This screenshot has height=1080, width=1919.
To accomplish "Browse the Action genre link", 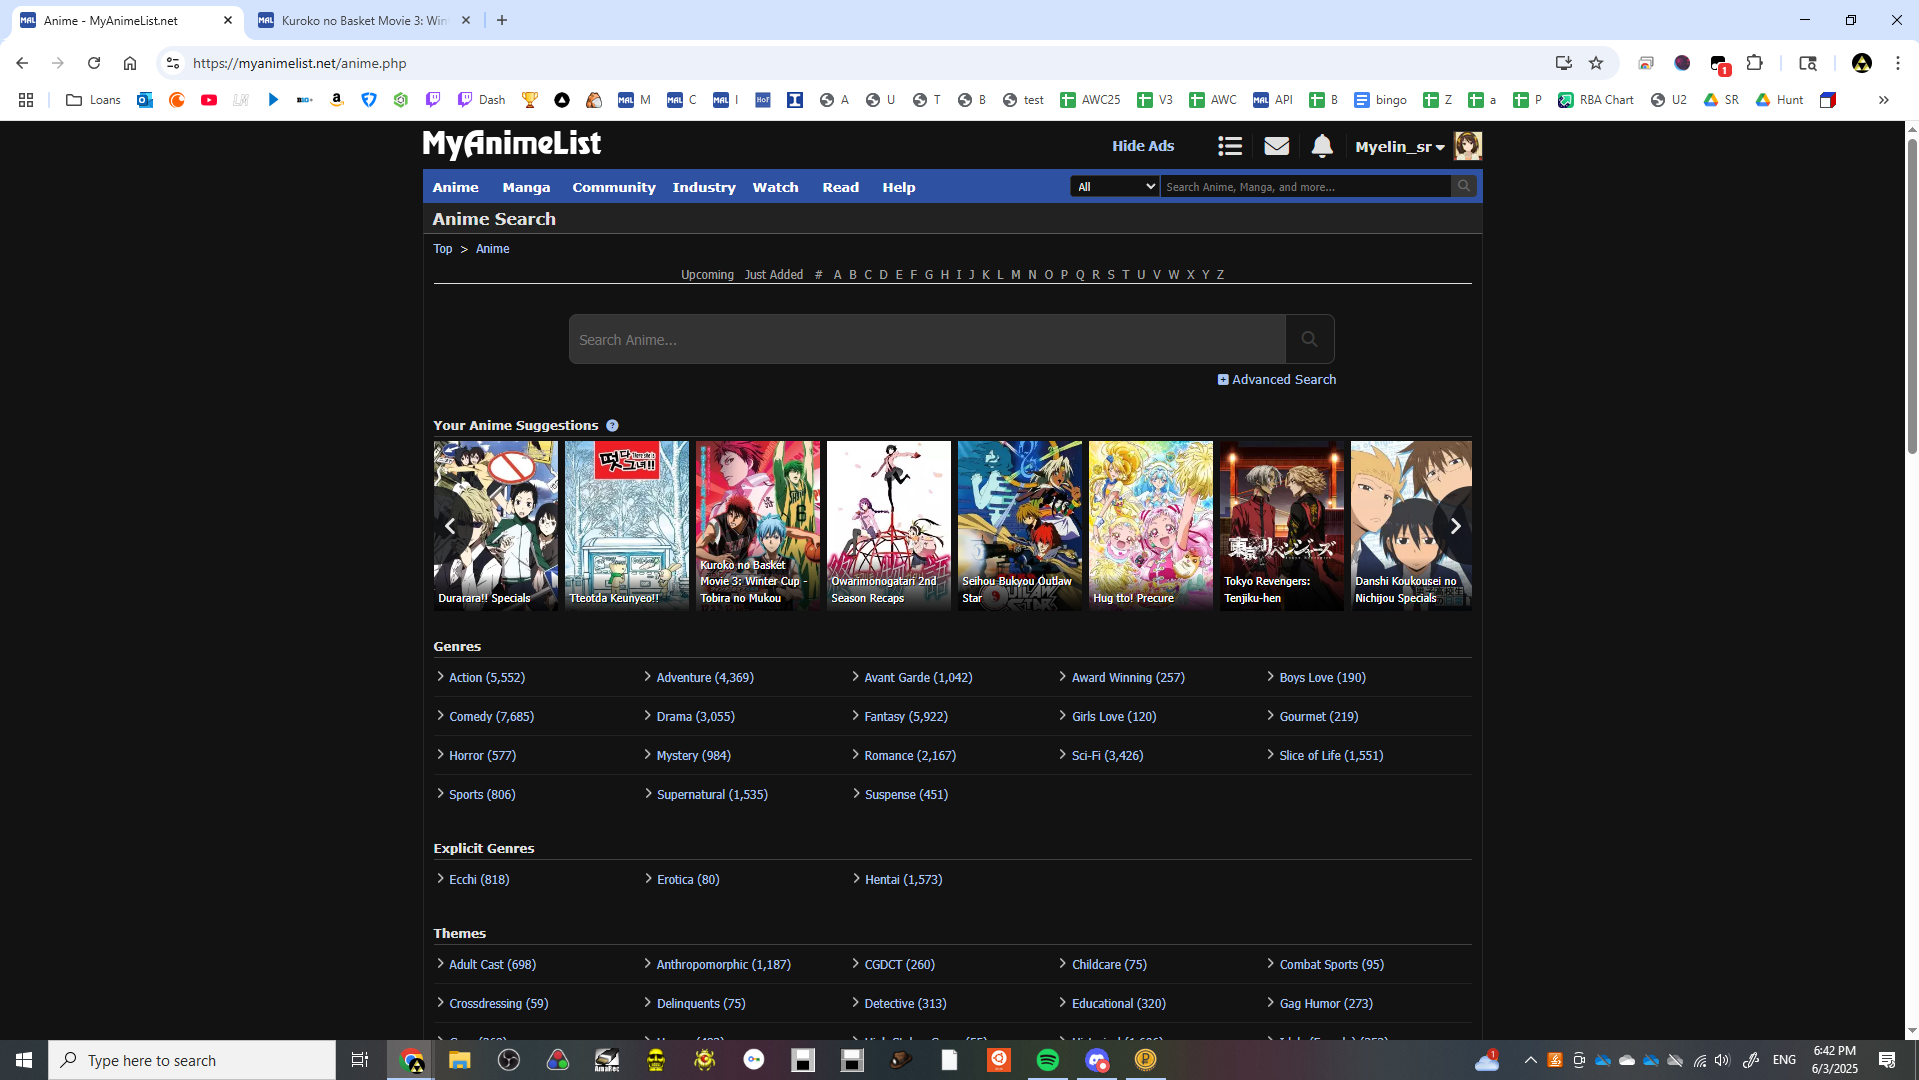I will point(486,678).
